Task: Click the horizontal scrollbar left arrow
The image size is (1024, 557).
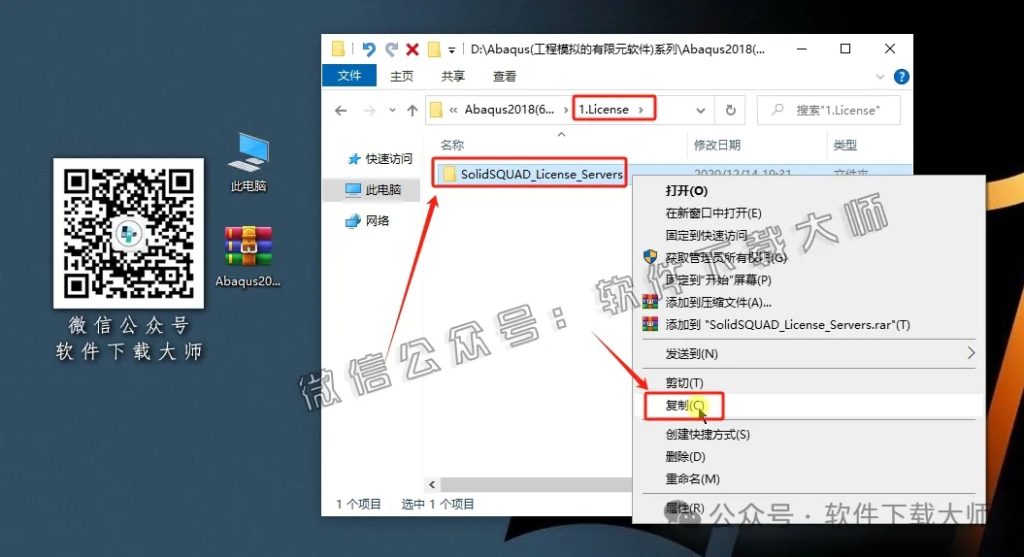Action: pos(432,485)
